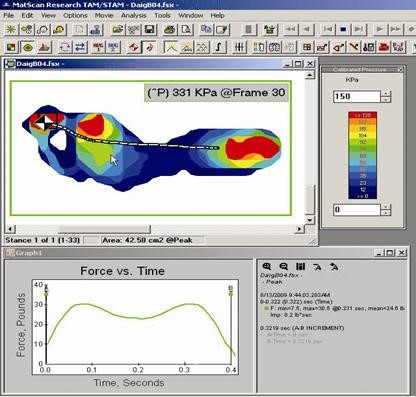Click the zoom in magnifier in graph panel
Screen dimensions: 416x397
click(x=267, y=266)
